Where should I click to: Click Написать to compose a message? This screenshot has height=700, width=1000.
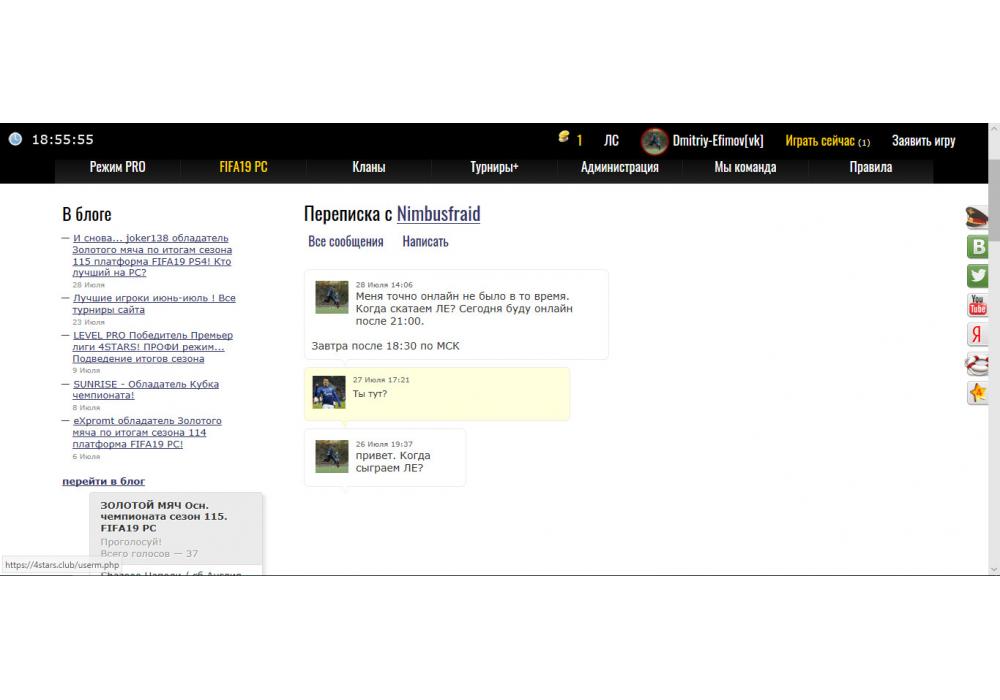425,241
